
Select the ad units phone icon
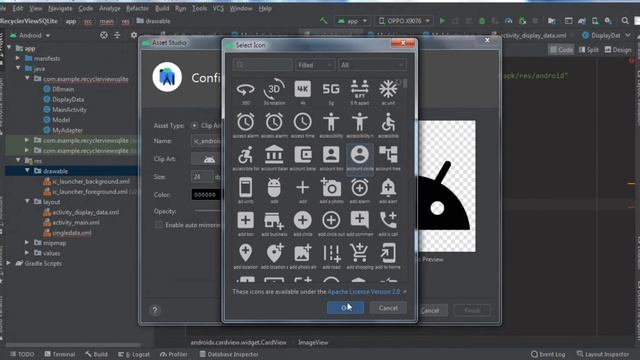coord(245,188)
